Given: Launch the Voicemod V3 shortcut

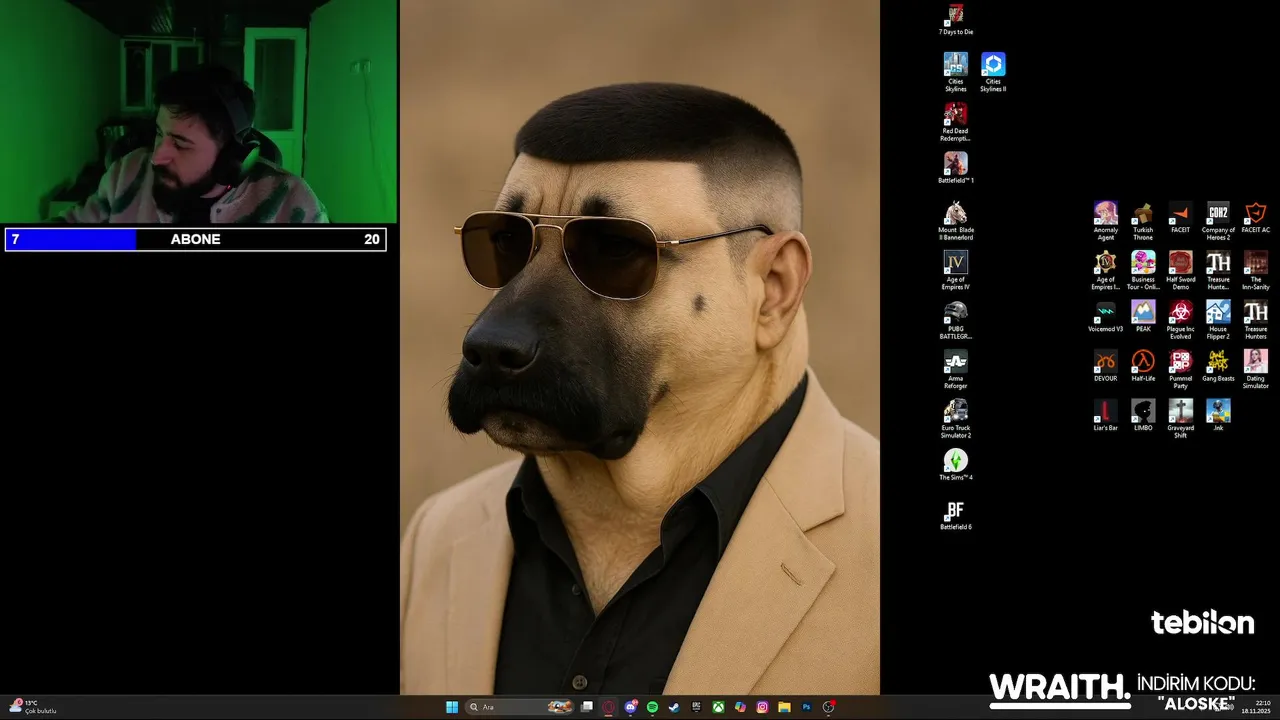Looking at the screenshot, I should pyautogui.click(x=1106, y=316).
